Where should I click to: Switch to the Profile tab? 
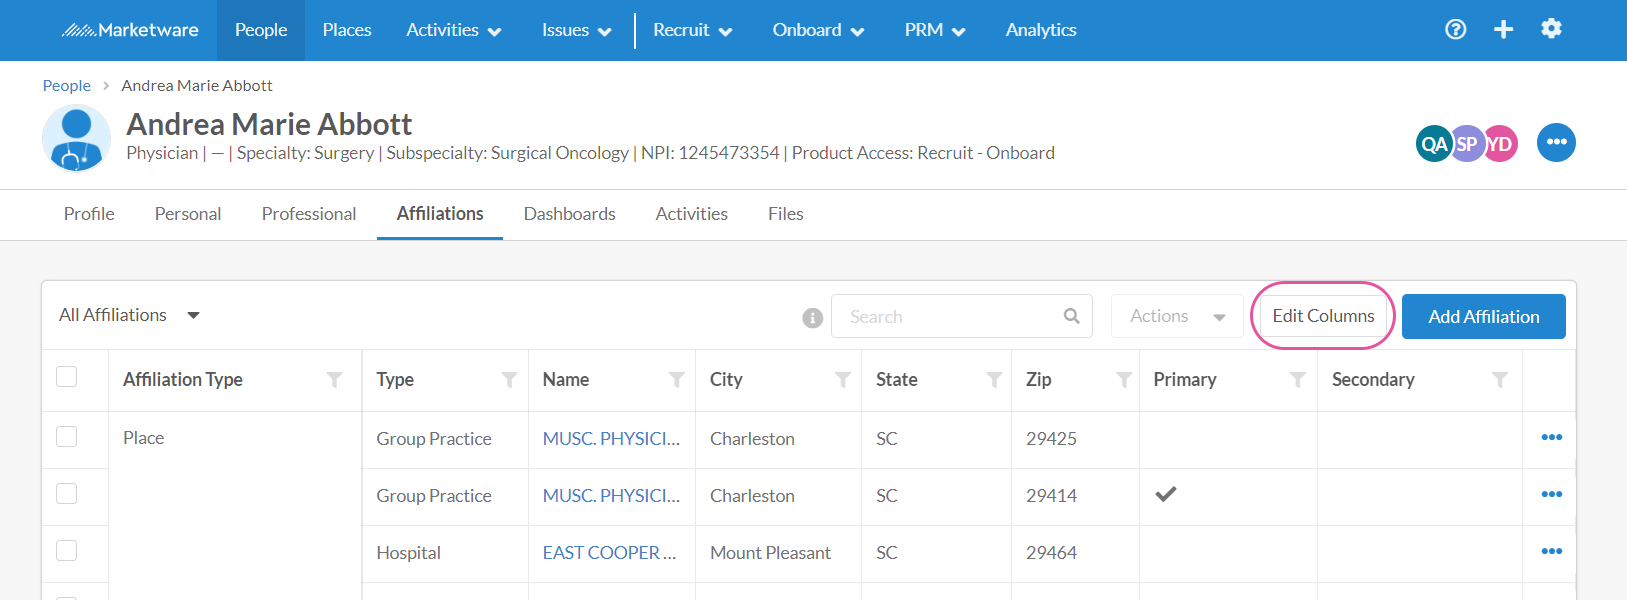coord(89,214)
